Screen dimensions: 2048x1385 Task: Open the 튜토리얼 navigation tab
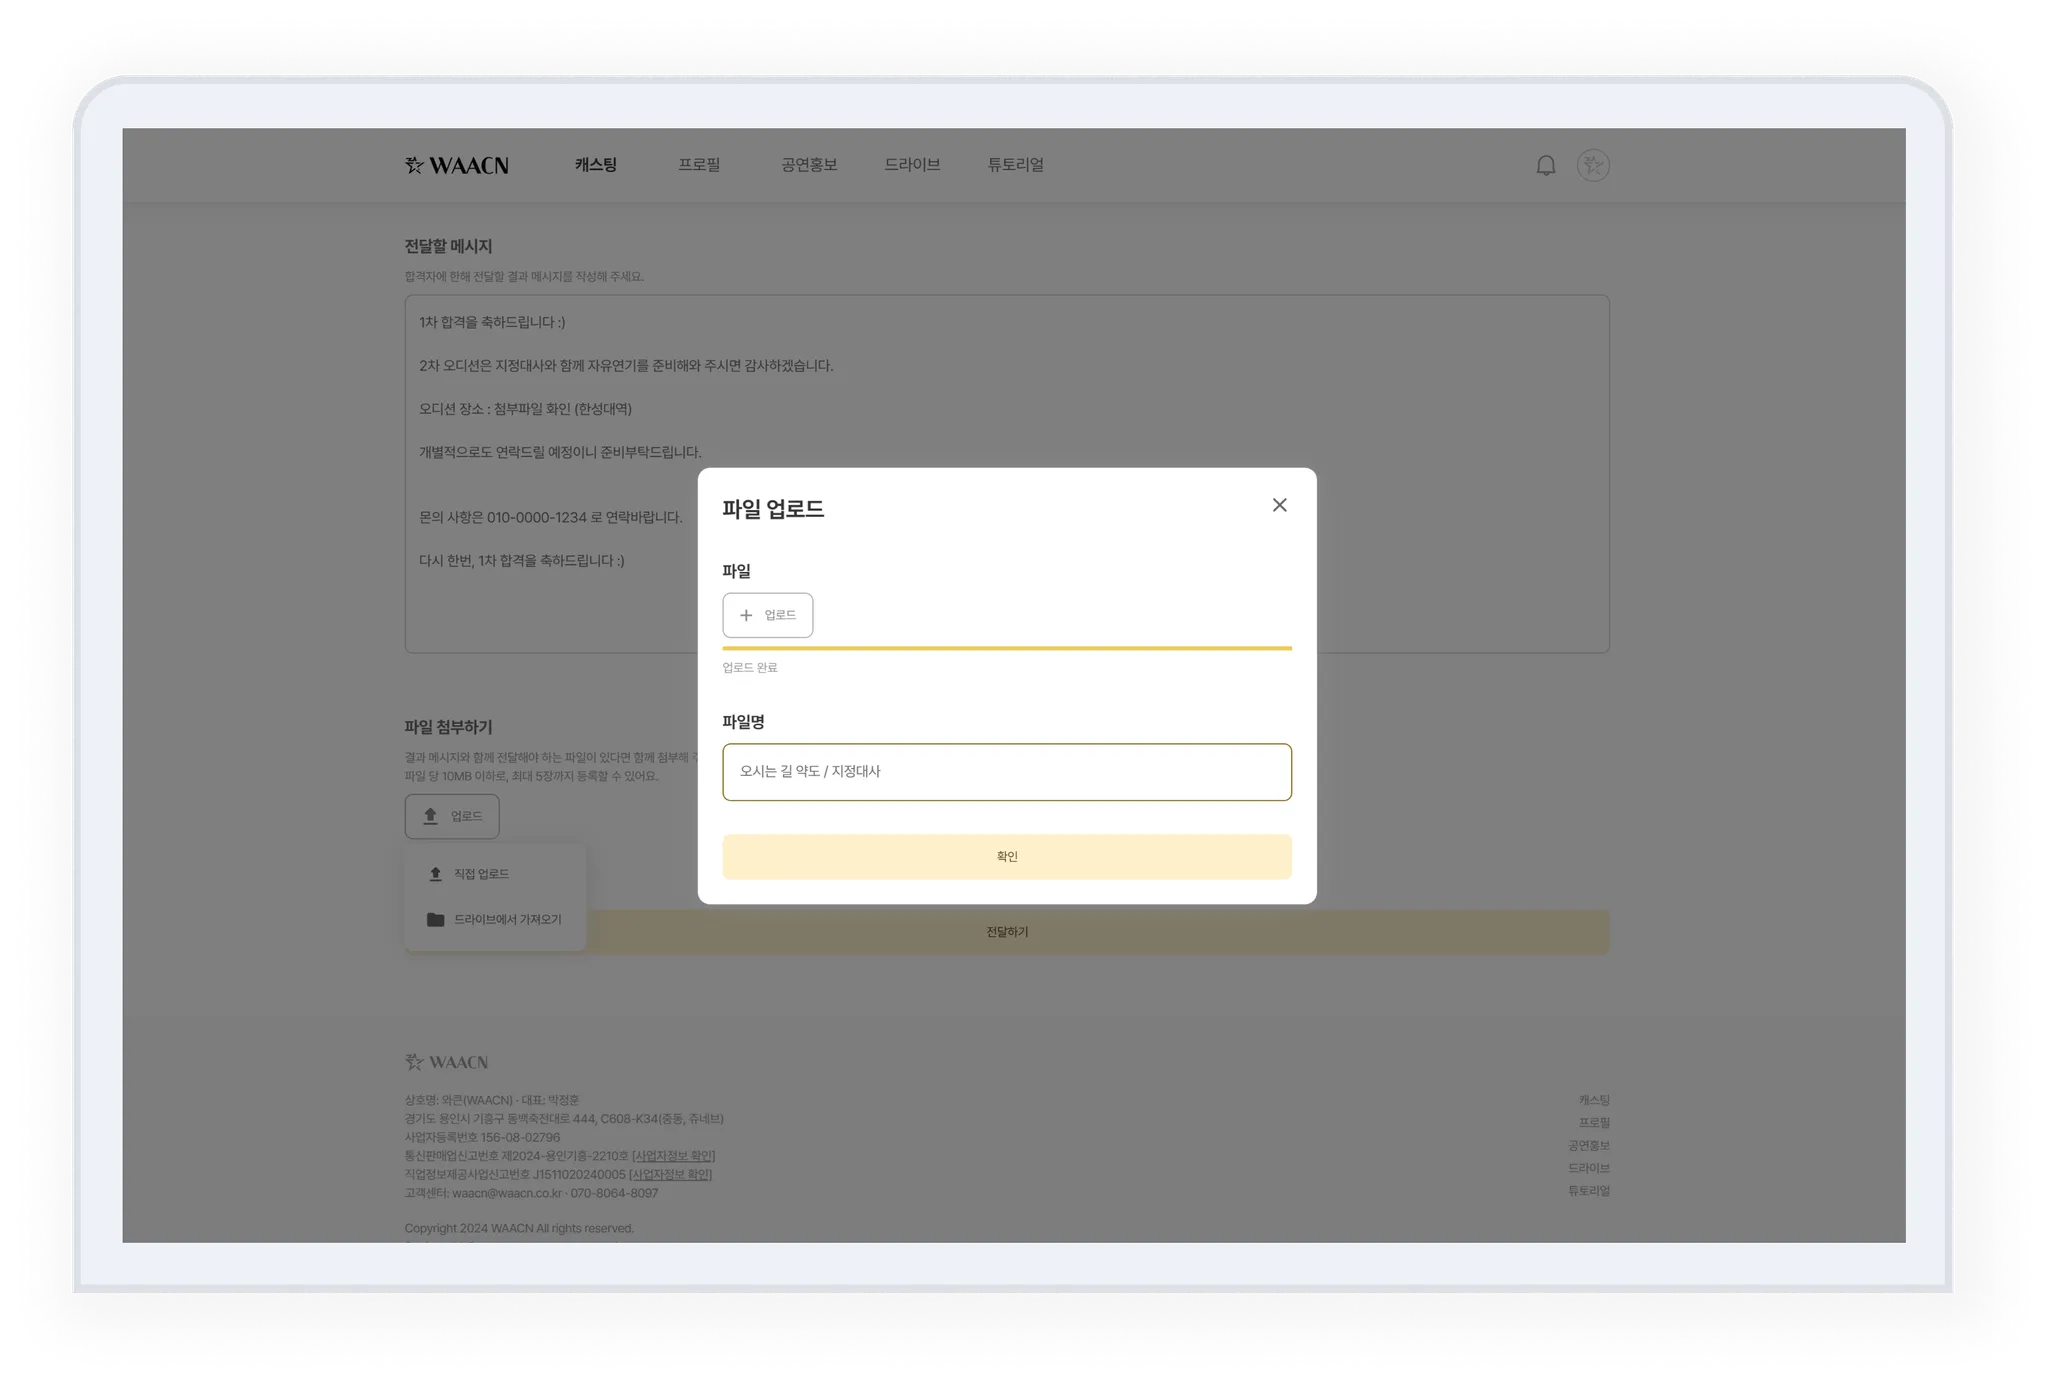pyautogui.click(x=1015, y=165)
